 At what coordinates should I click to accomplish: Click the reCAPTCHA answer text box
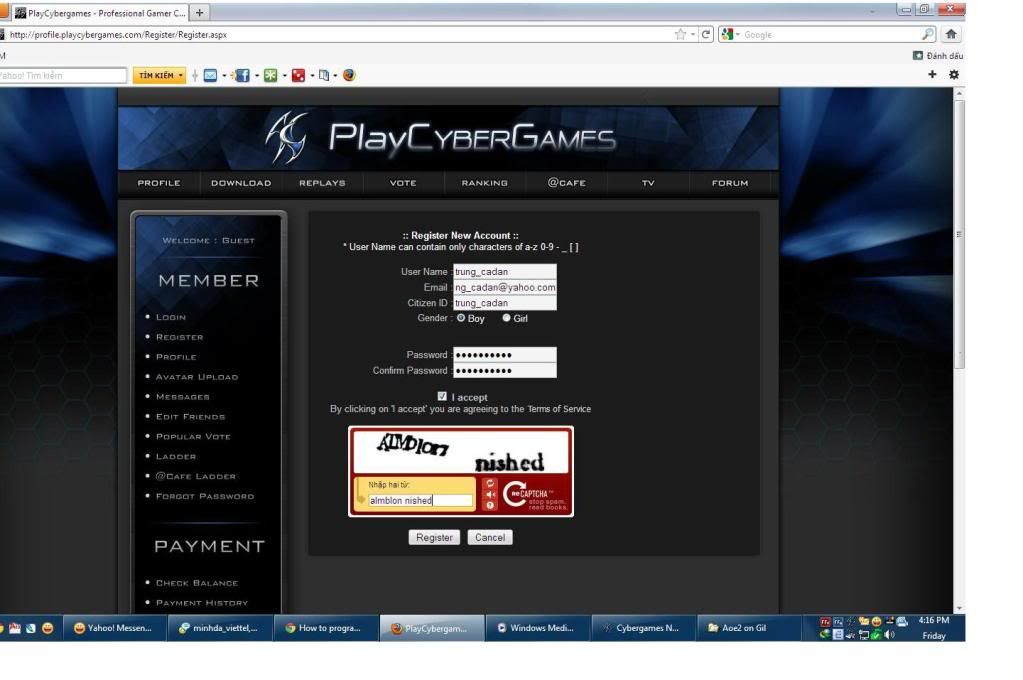(x=421, y=501)
